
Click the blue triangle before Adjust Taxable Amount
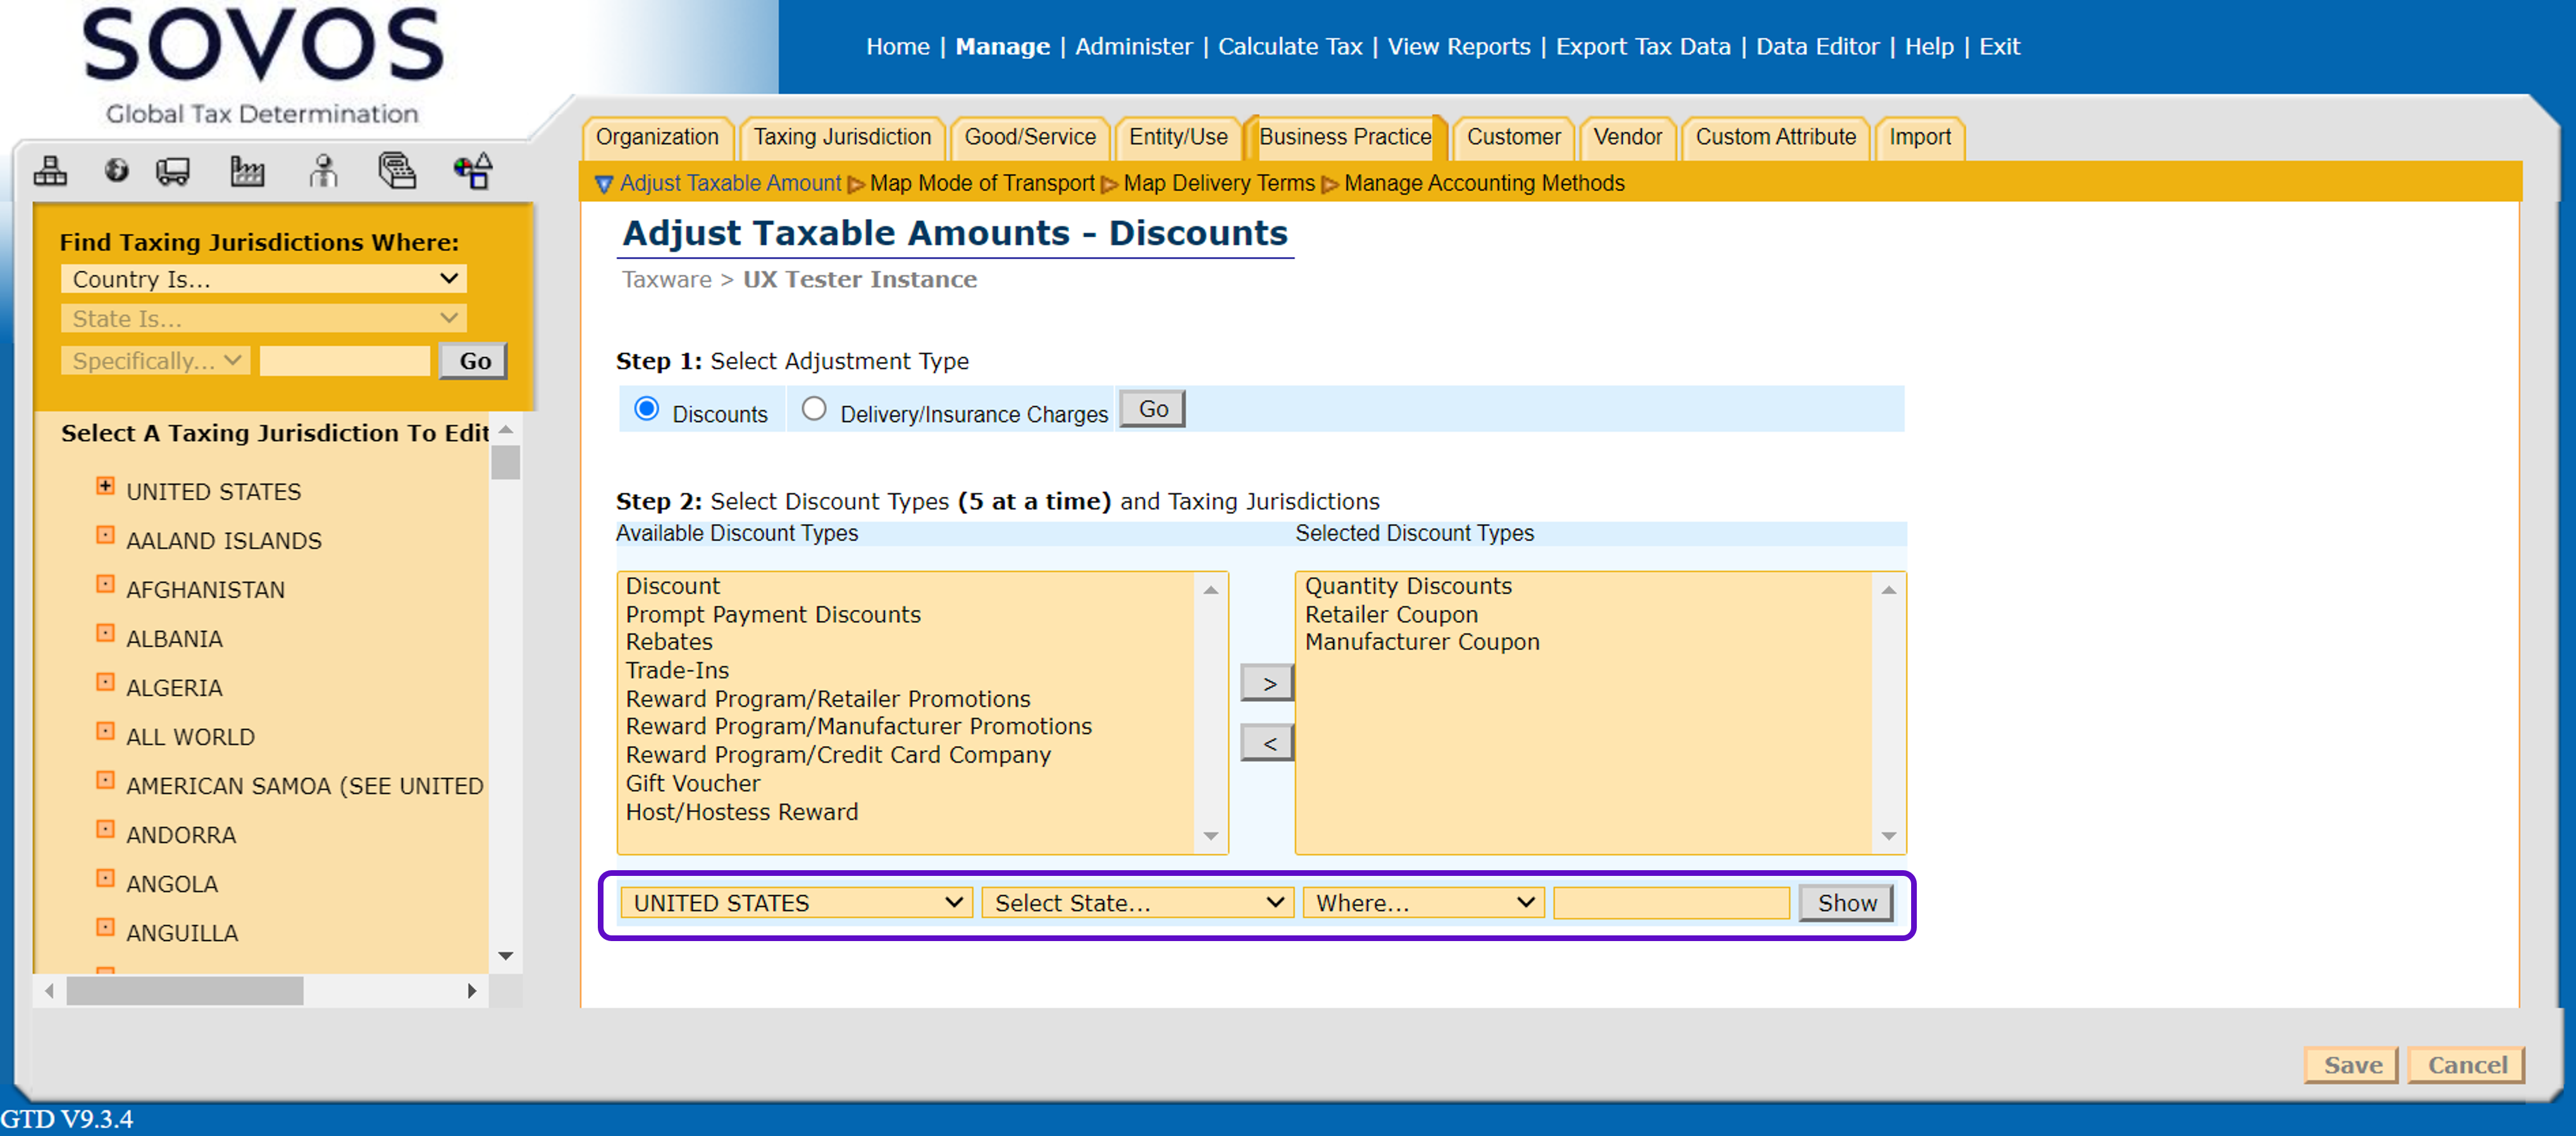(604, 184)
